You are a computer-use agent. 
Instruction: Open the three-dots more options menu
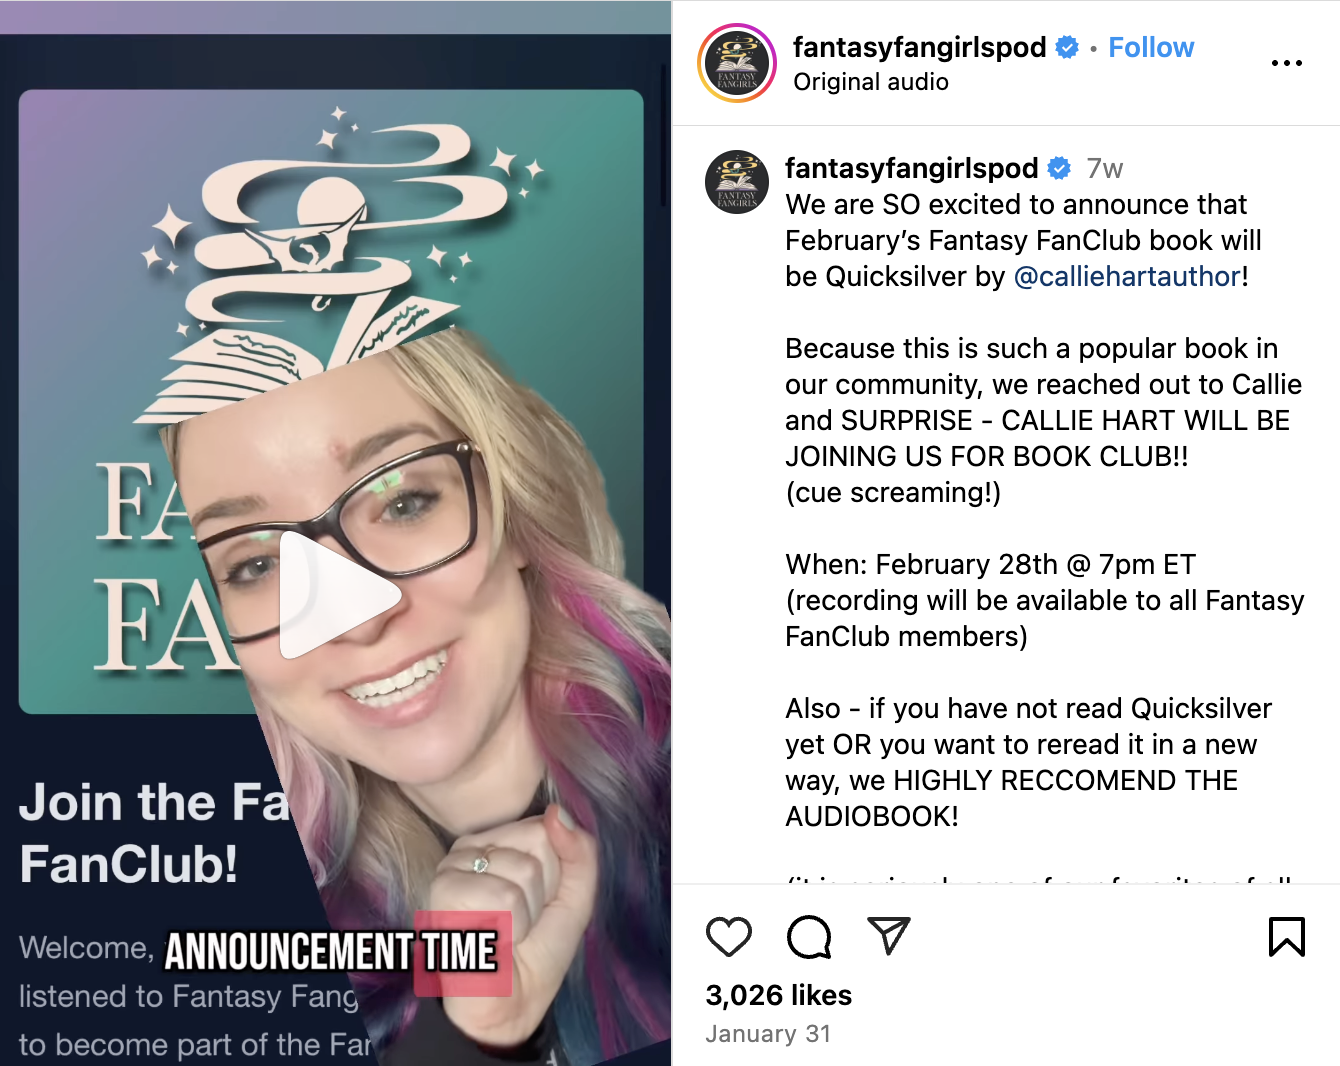point(1287,63)
